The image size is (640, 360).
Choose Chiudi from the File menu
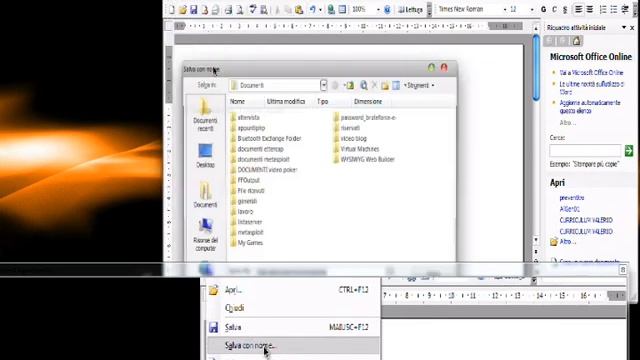(x=293, y=308)
